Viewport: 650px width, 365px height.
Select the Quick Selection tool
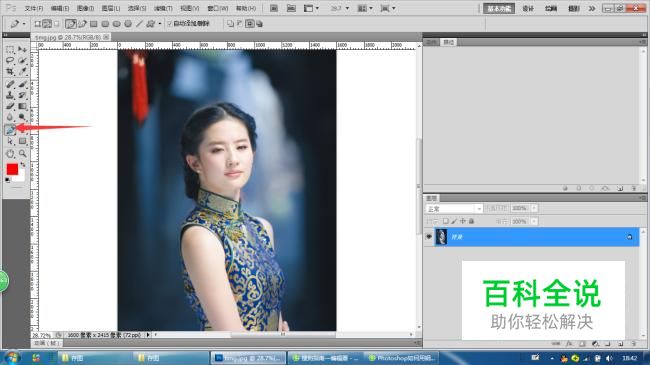coord(22,61)
